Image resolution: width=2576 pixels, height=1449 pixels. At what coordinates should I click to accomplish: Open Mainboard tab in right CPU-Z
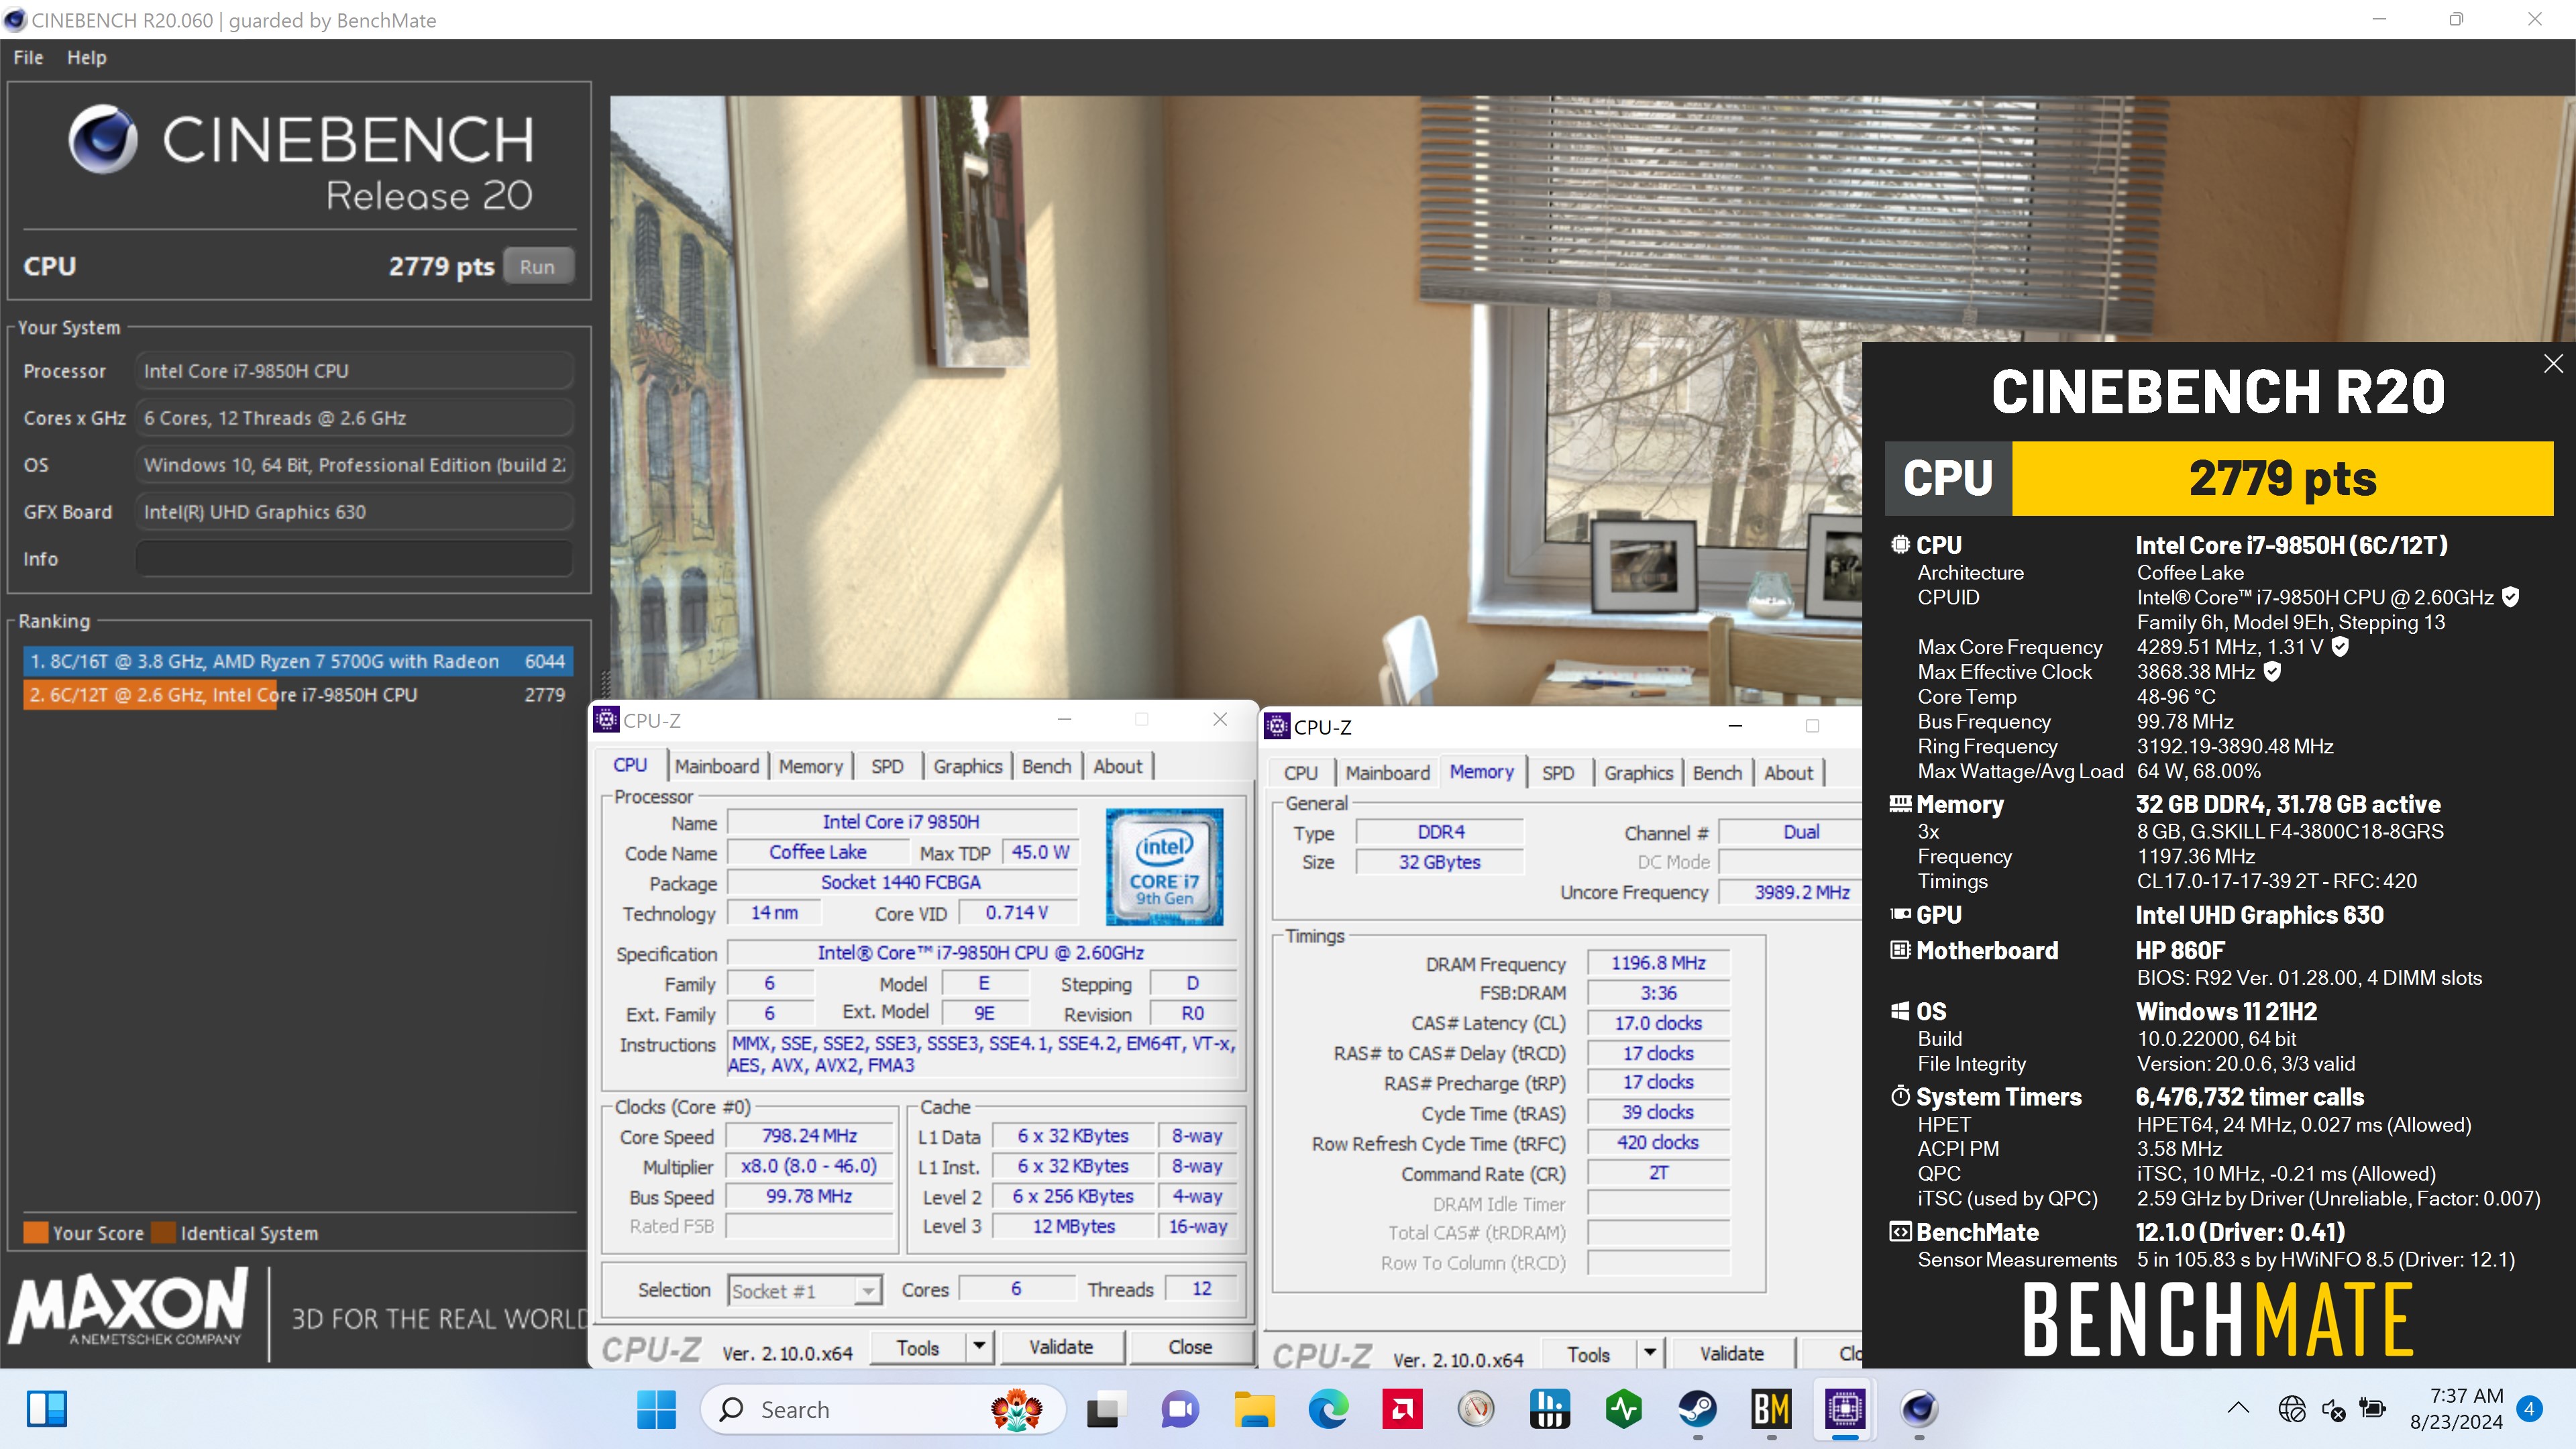(x=1388, y=773)
